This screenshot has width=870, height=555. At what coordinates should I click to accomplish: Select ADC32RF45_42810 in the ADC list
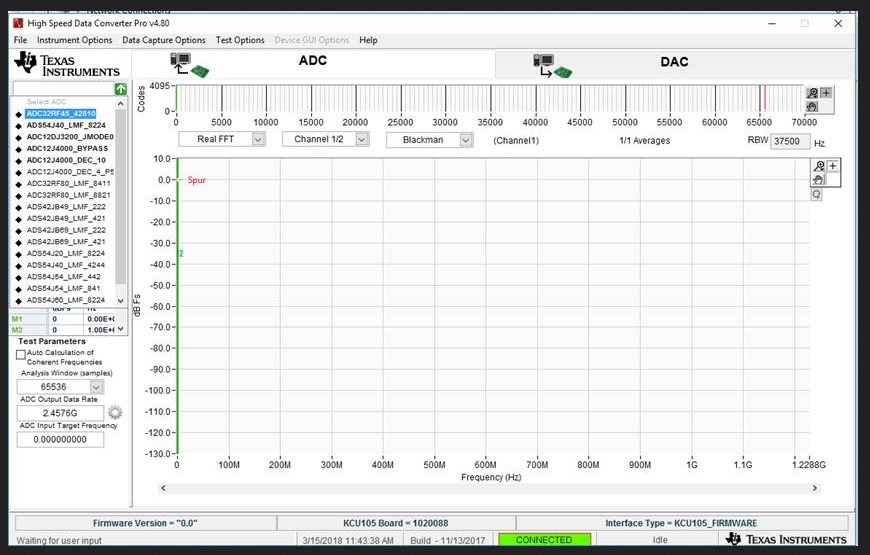61,113
